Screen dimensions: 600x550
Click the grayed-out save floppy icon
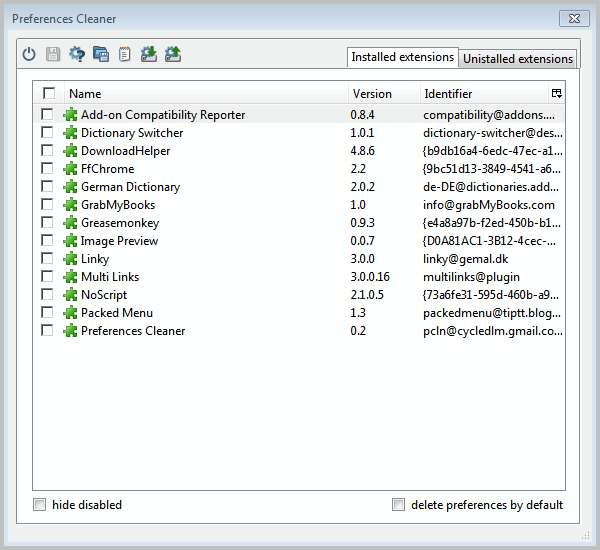point(53,55)
